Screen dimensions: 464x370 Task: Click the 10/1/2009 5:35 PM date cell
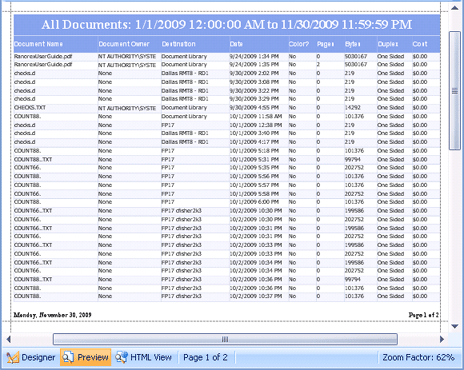tap(254, 167)
